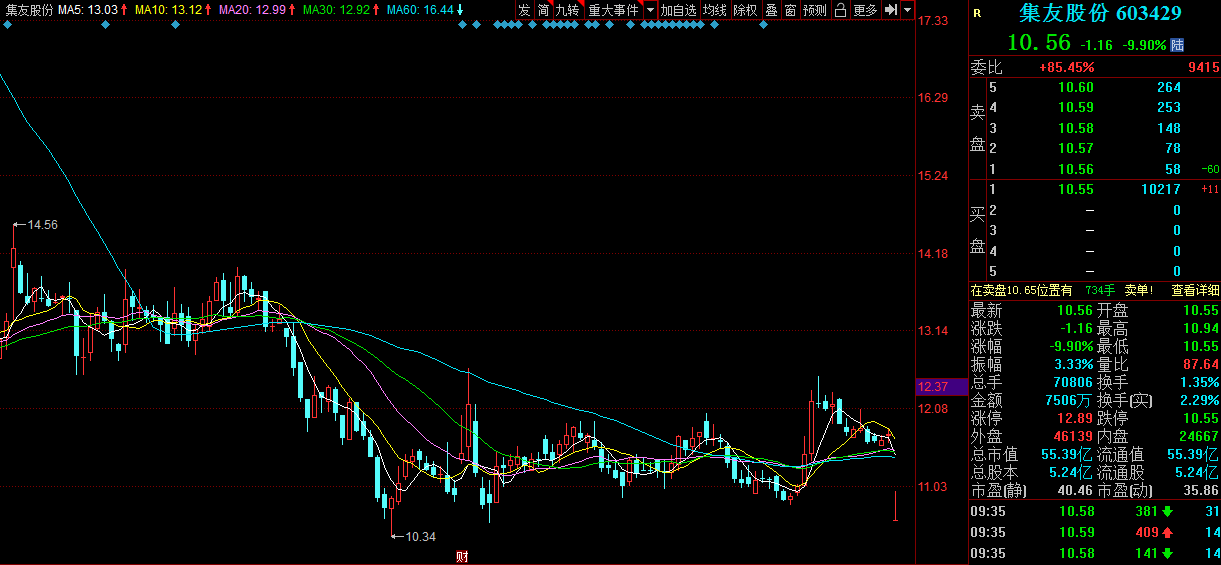
Task: Toggle 均线 moving average lines
Action: [x=714, y=10]
